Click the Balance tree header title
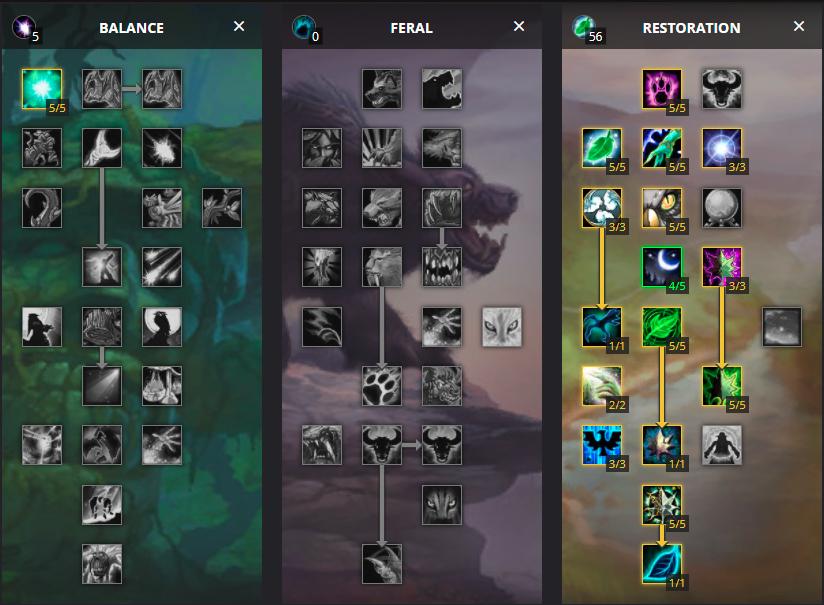Screen dimensions: 824x605 coord(131,28)
